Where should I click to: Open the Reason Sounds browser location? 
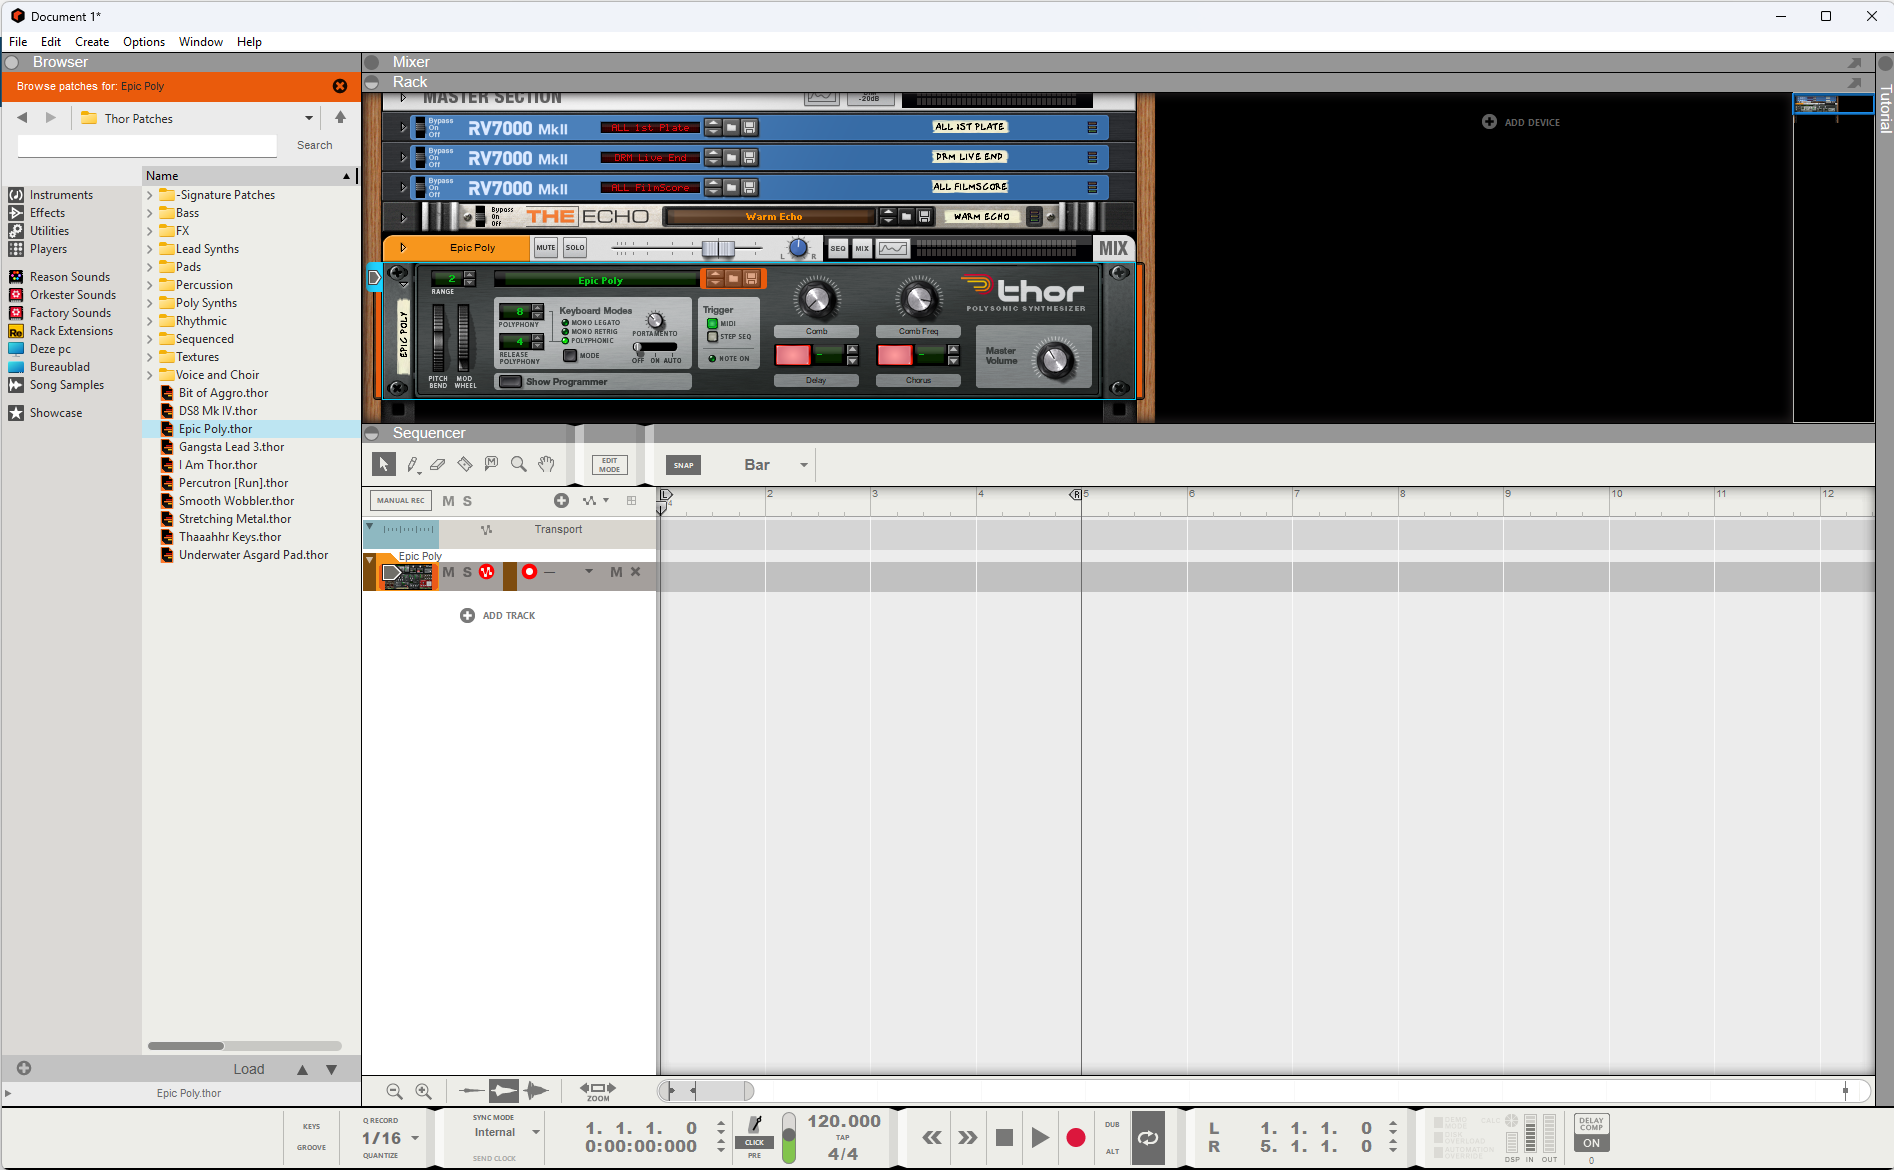69,276
